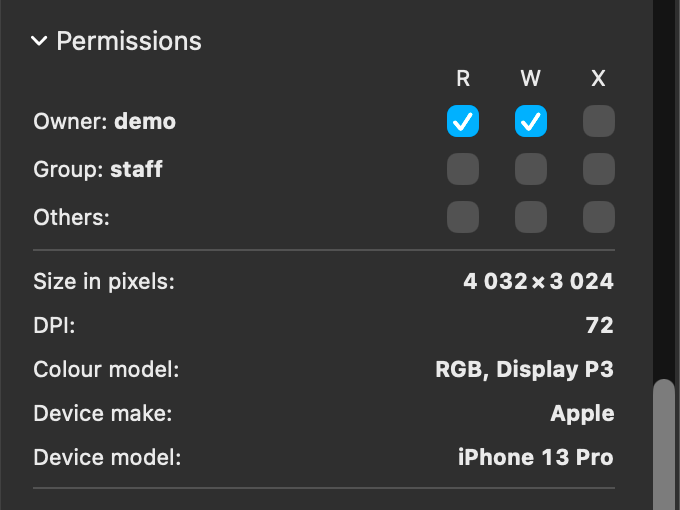Image resolution: width=680 pixels, height=510 pixels.
Task: Enable Group staff read permission
Action: 463,169
